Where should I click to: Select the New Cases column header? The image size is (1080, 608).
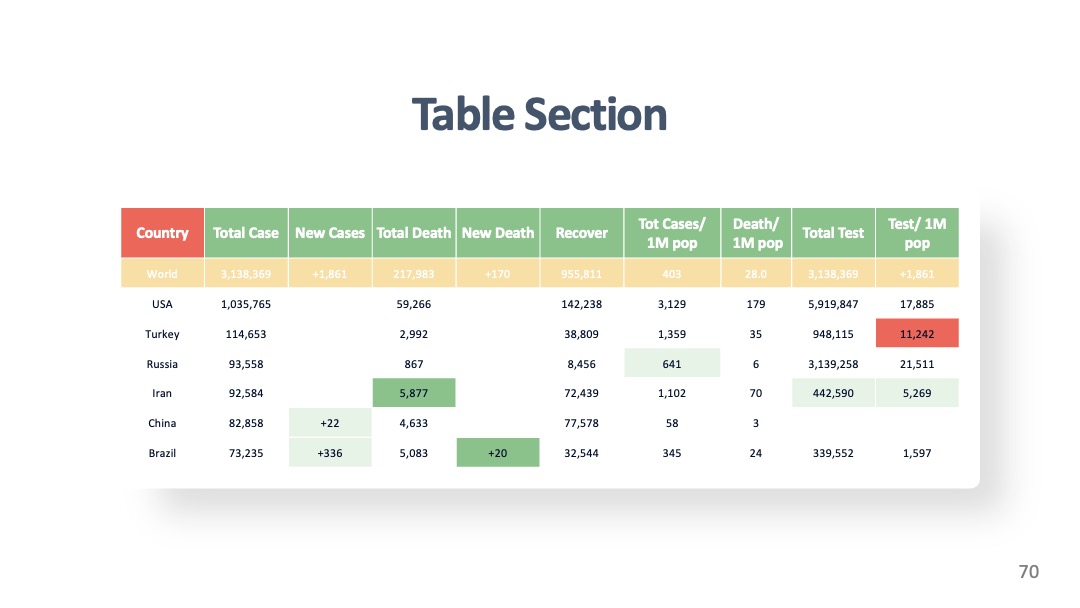(330, 233)
